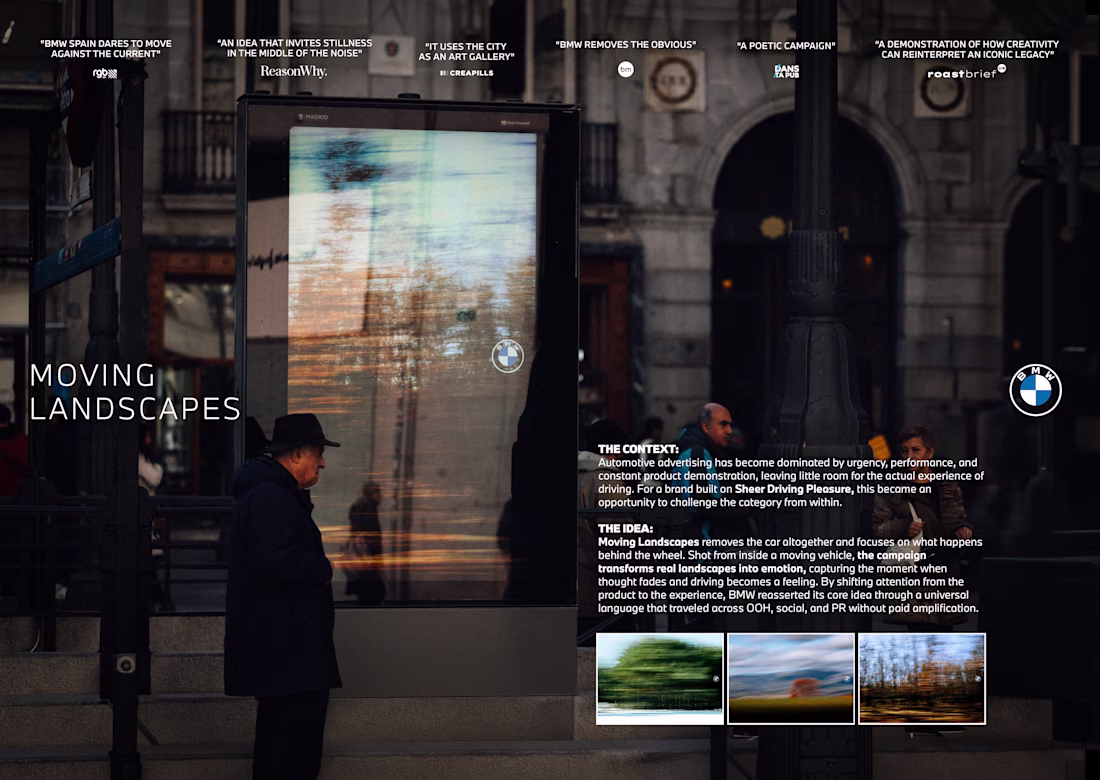Viewport: 1100px width, 780px height.
Task: Click the large BMW roundel logo at right
Action: click(1035, 390)
